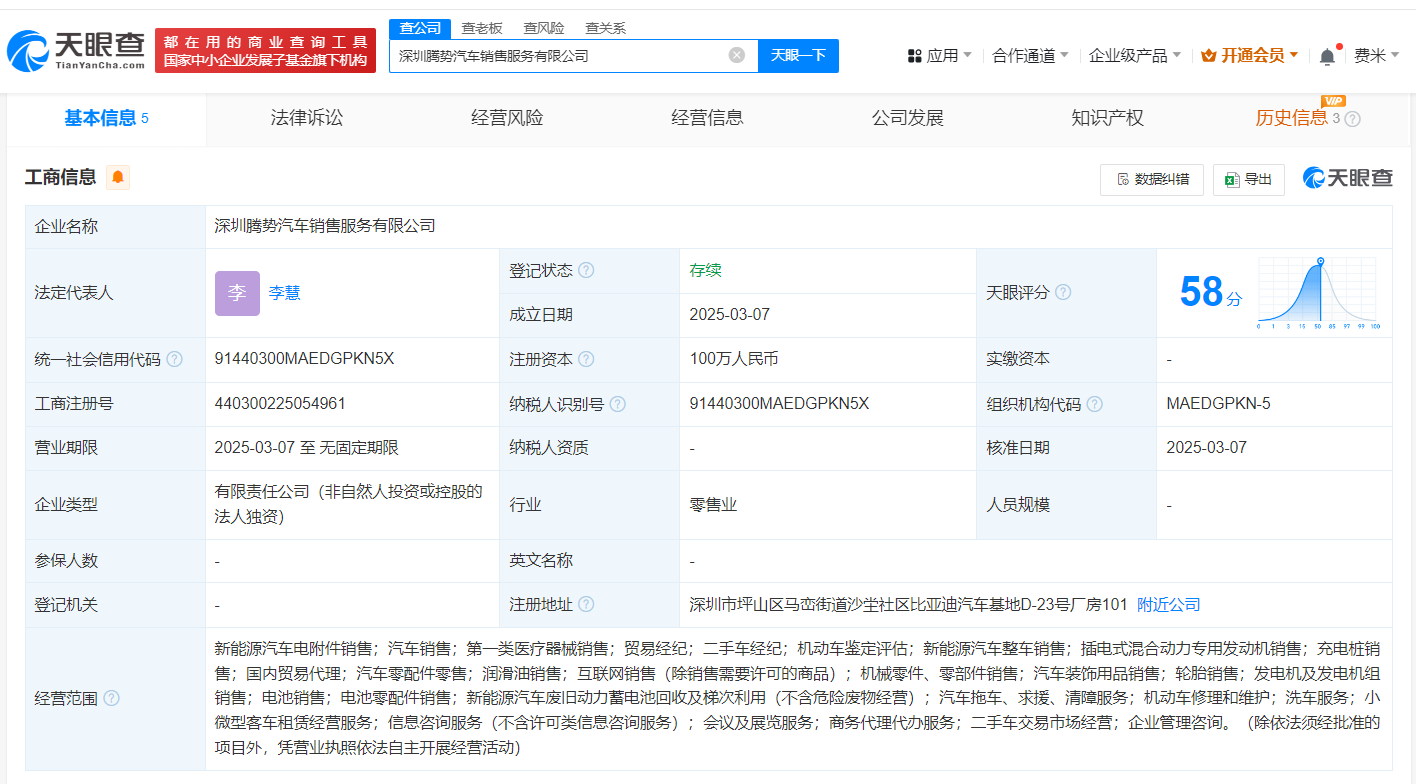Screen dimensions: 1416x784
Task: Expand the 应用 dropdown menu
Action: (940, 56)
